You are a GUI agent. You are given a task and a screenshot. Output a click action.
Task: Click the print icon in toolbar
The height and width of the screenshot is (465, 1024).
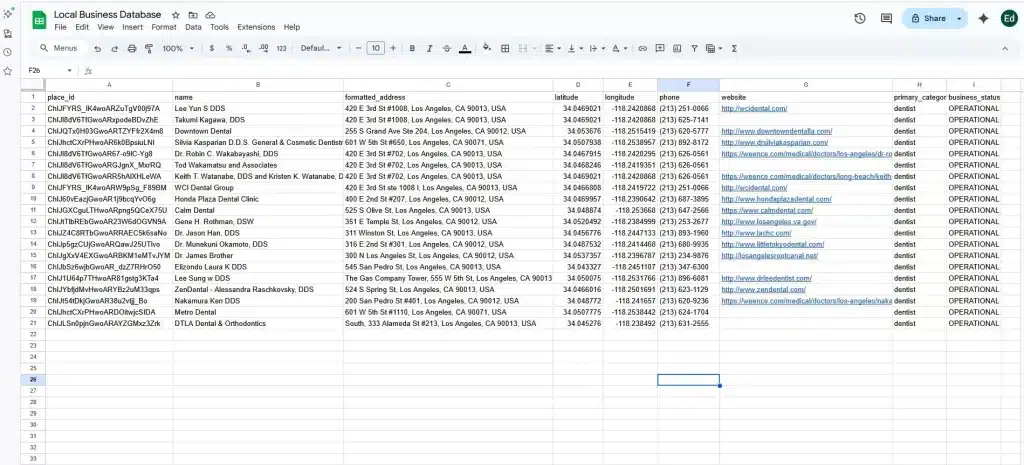(131, 48)
